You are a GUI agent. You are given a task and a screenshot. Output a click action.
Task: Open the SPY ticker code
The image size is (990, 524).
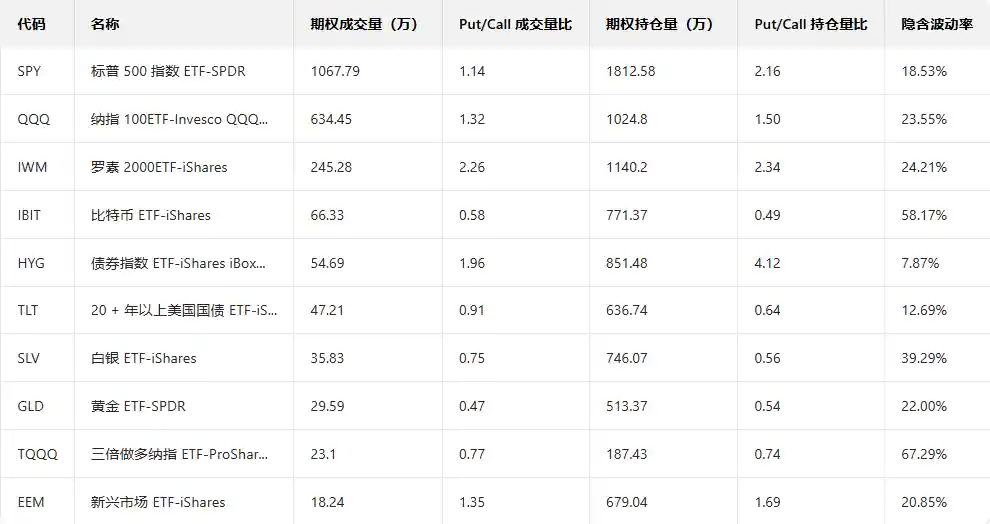click(31, 71)
